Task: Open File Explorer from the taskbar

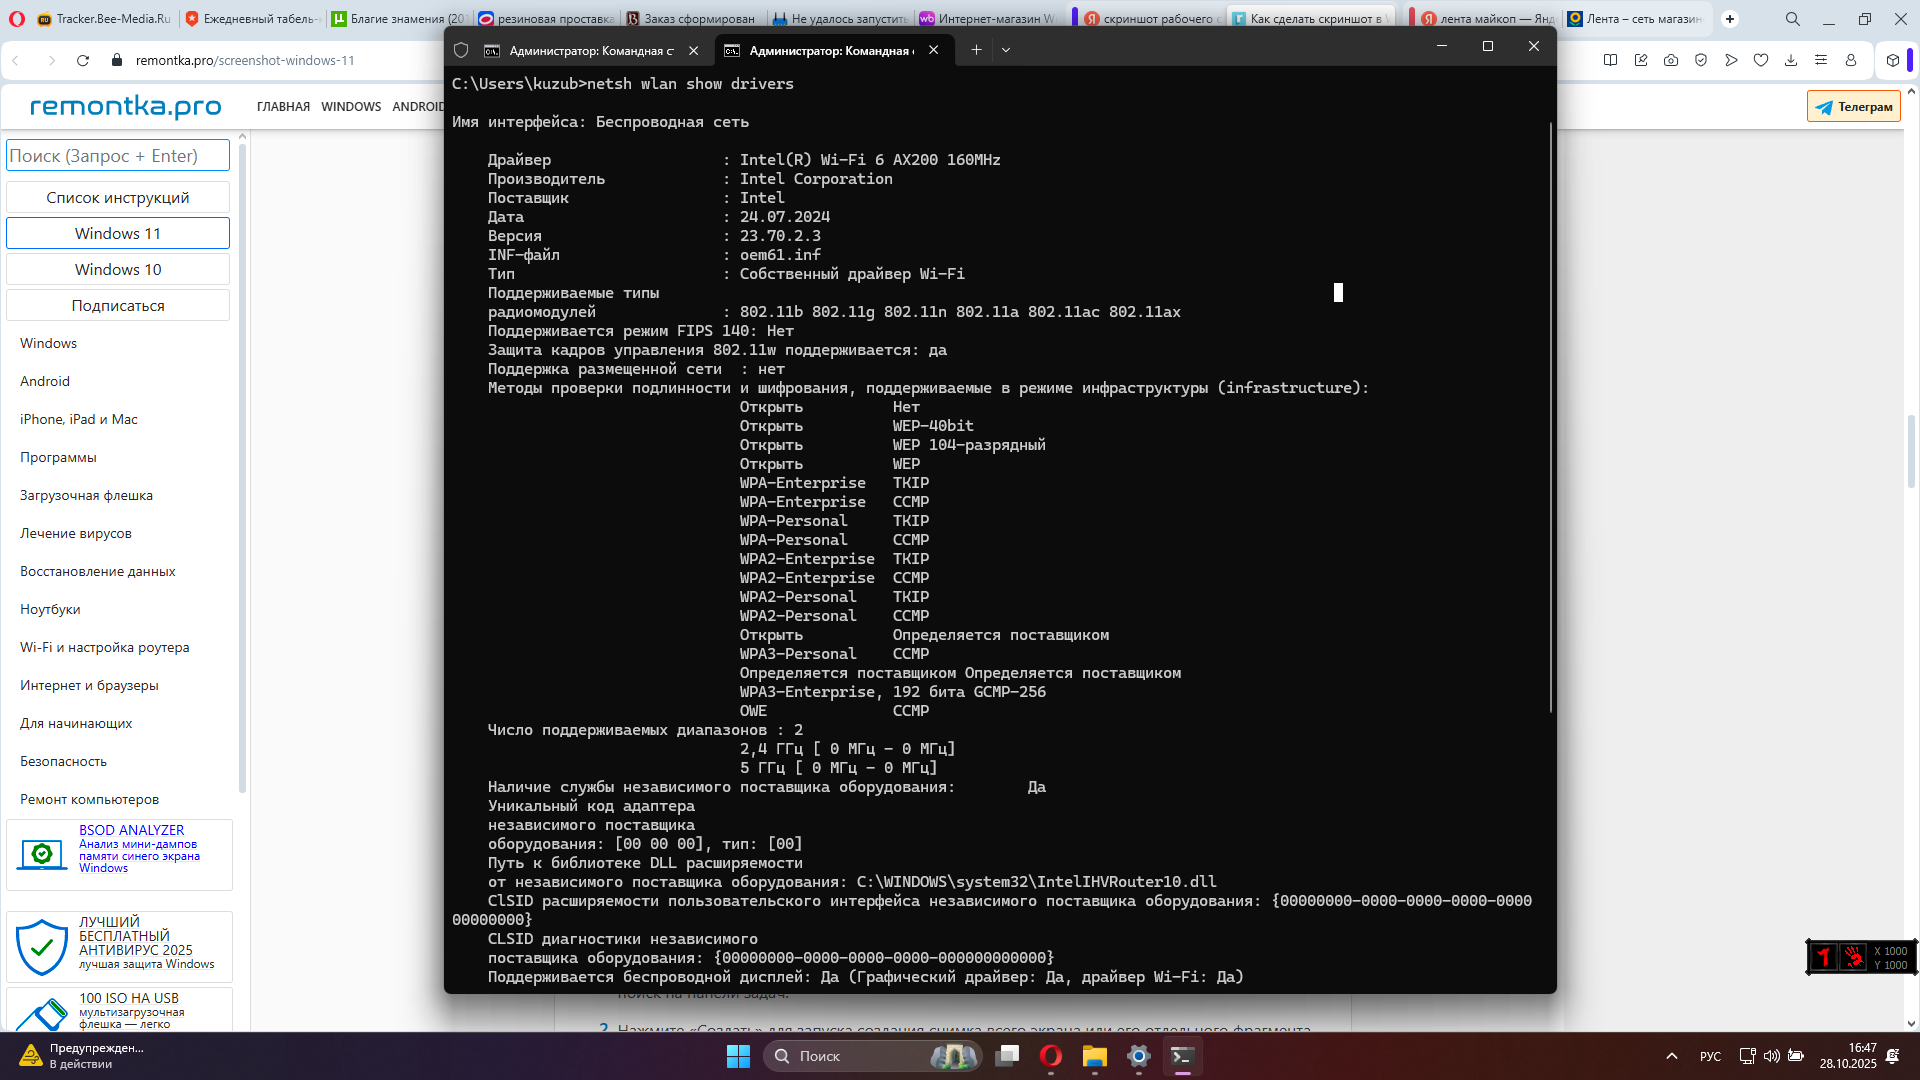Action: pos(1094,1056)
